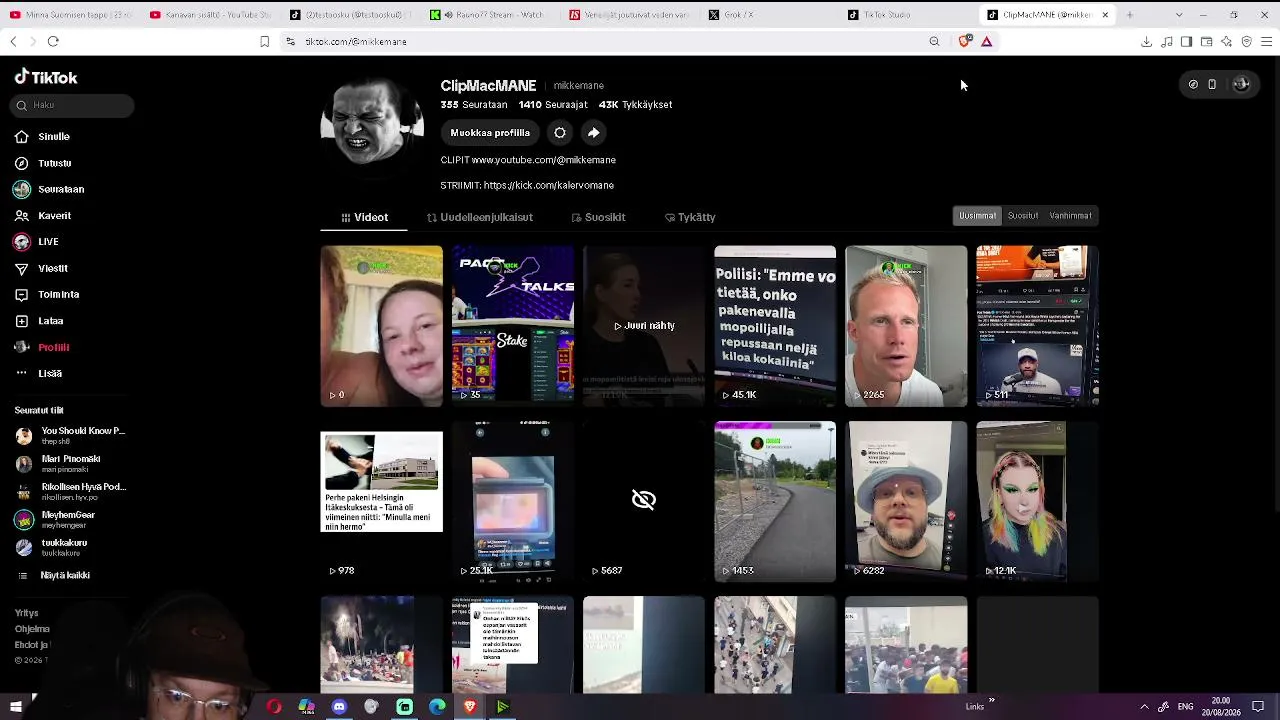Open the browser hamburger menu
Image resolution: width=1280 pixels, height=720 pixels.
pyautogui.click(x=1266, y=41)
